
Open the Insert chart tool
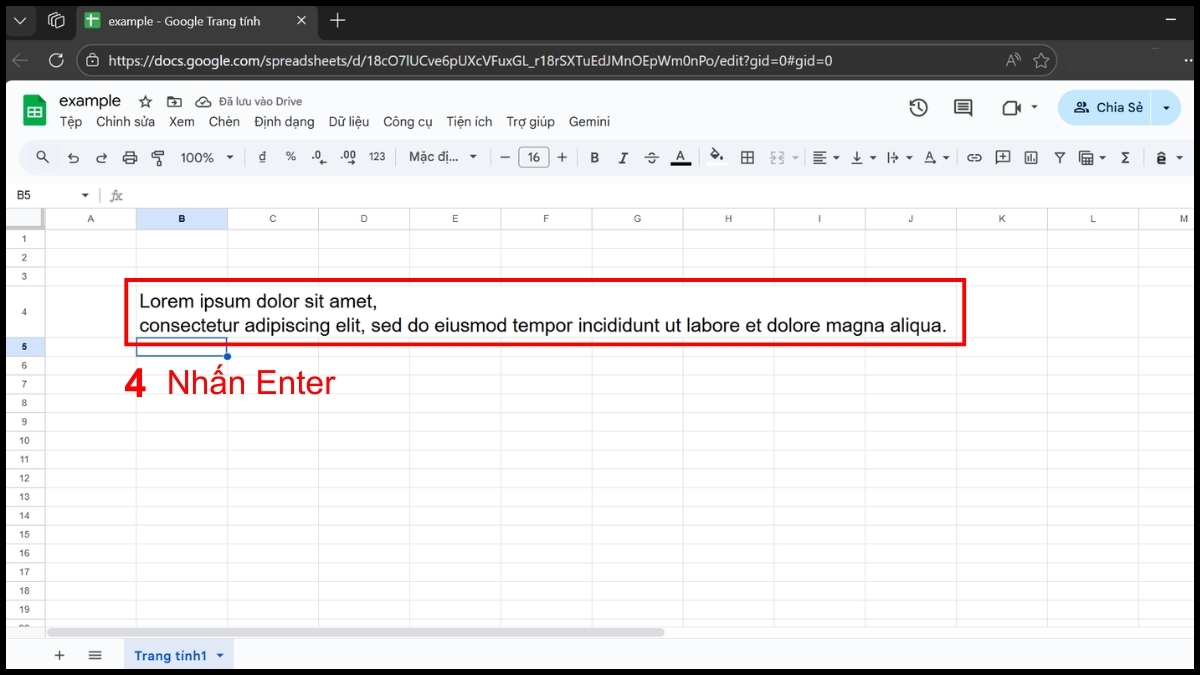click(1031, 157)
